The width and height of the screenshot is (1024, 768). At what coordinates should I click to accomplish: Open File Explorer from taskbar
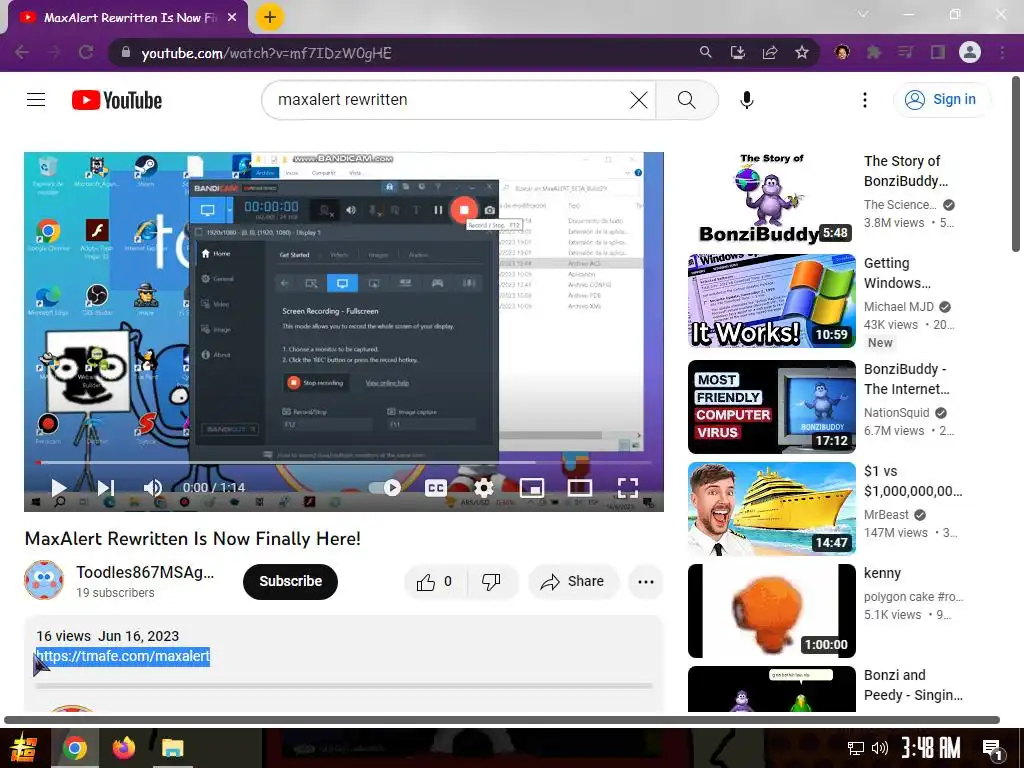[172, 748]
